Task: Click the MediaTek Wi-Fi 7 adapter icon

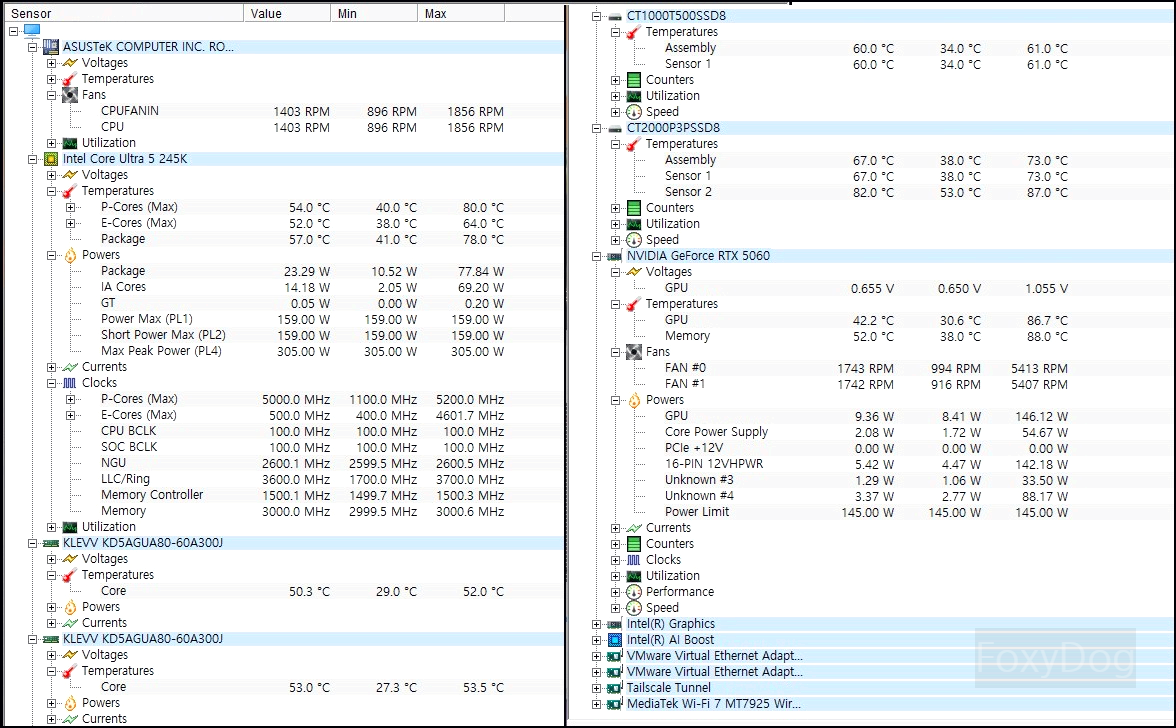Action: coord(615,704)
